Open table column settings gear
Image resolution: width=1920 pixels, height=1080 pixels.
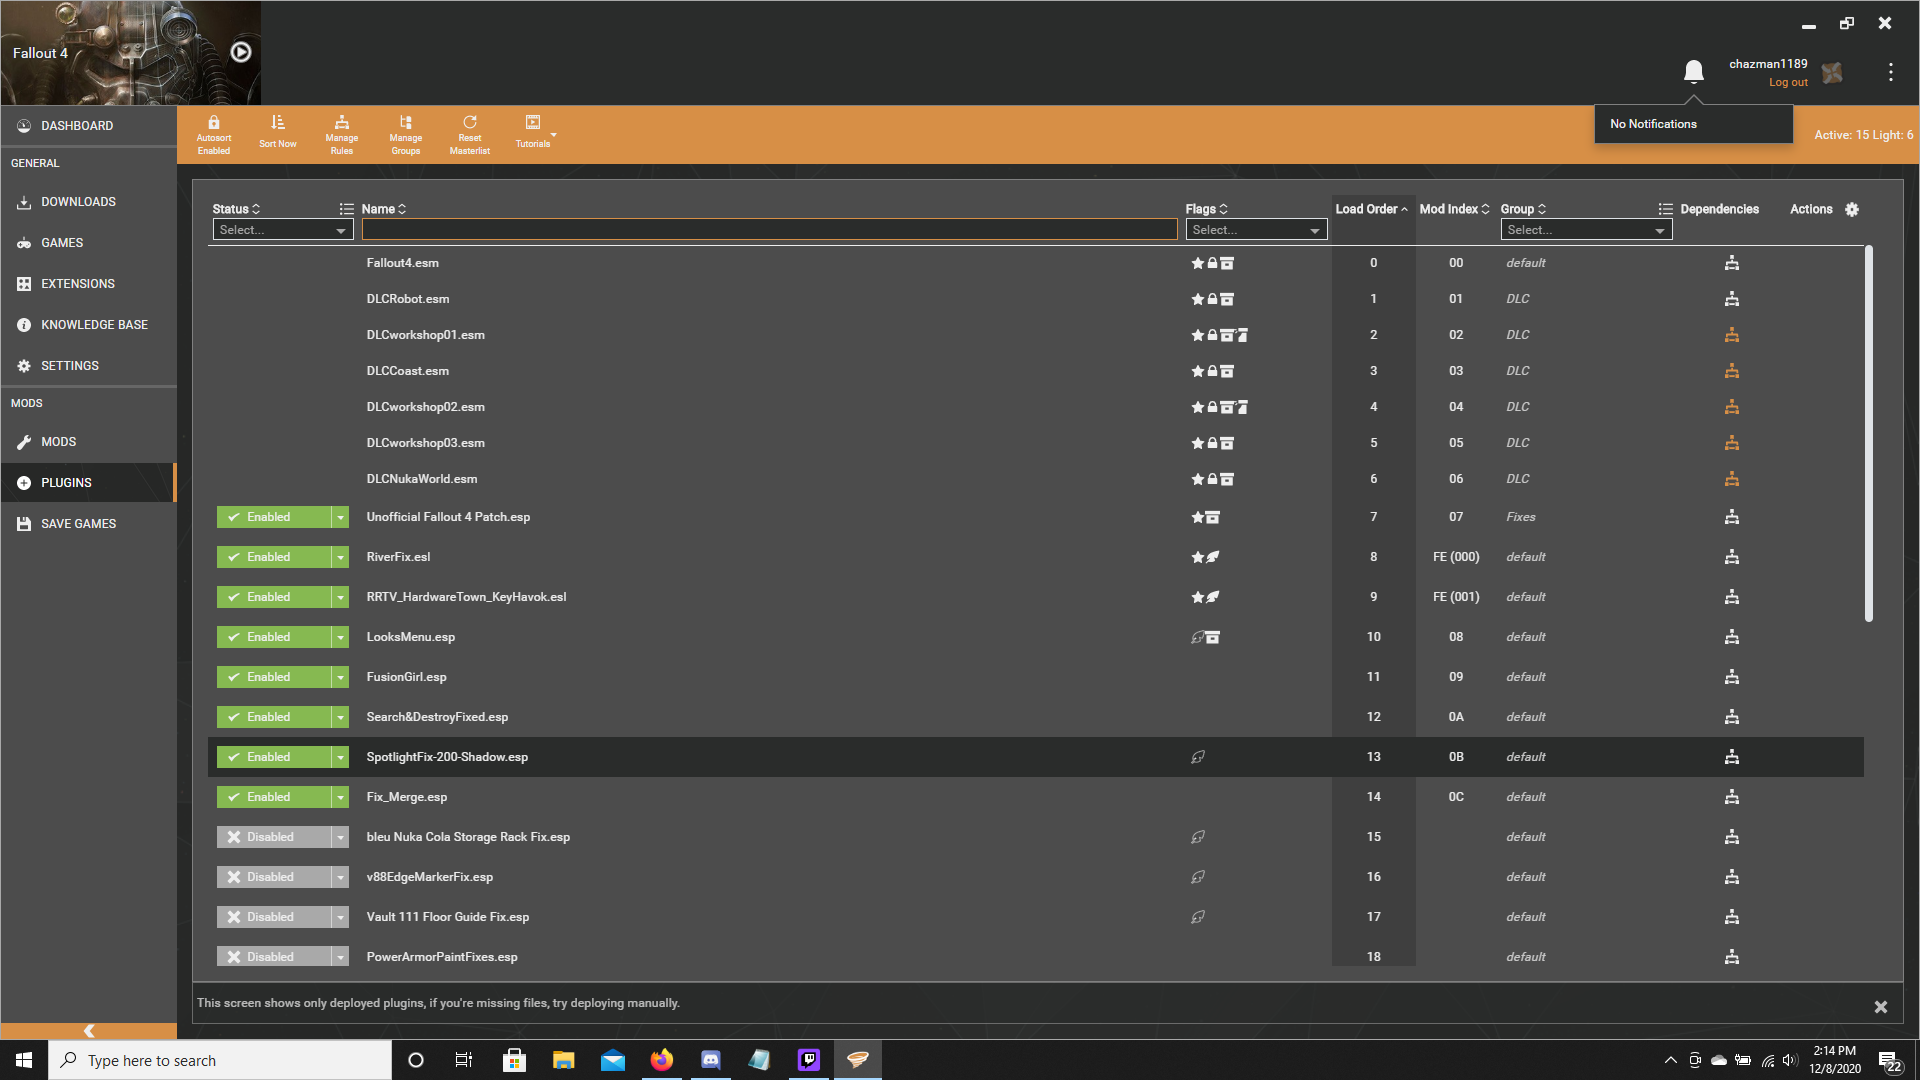click(1852, 209)
